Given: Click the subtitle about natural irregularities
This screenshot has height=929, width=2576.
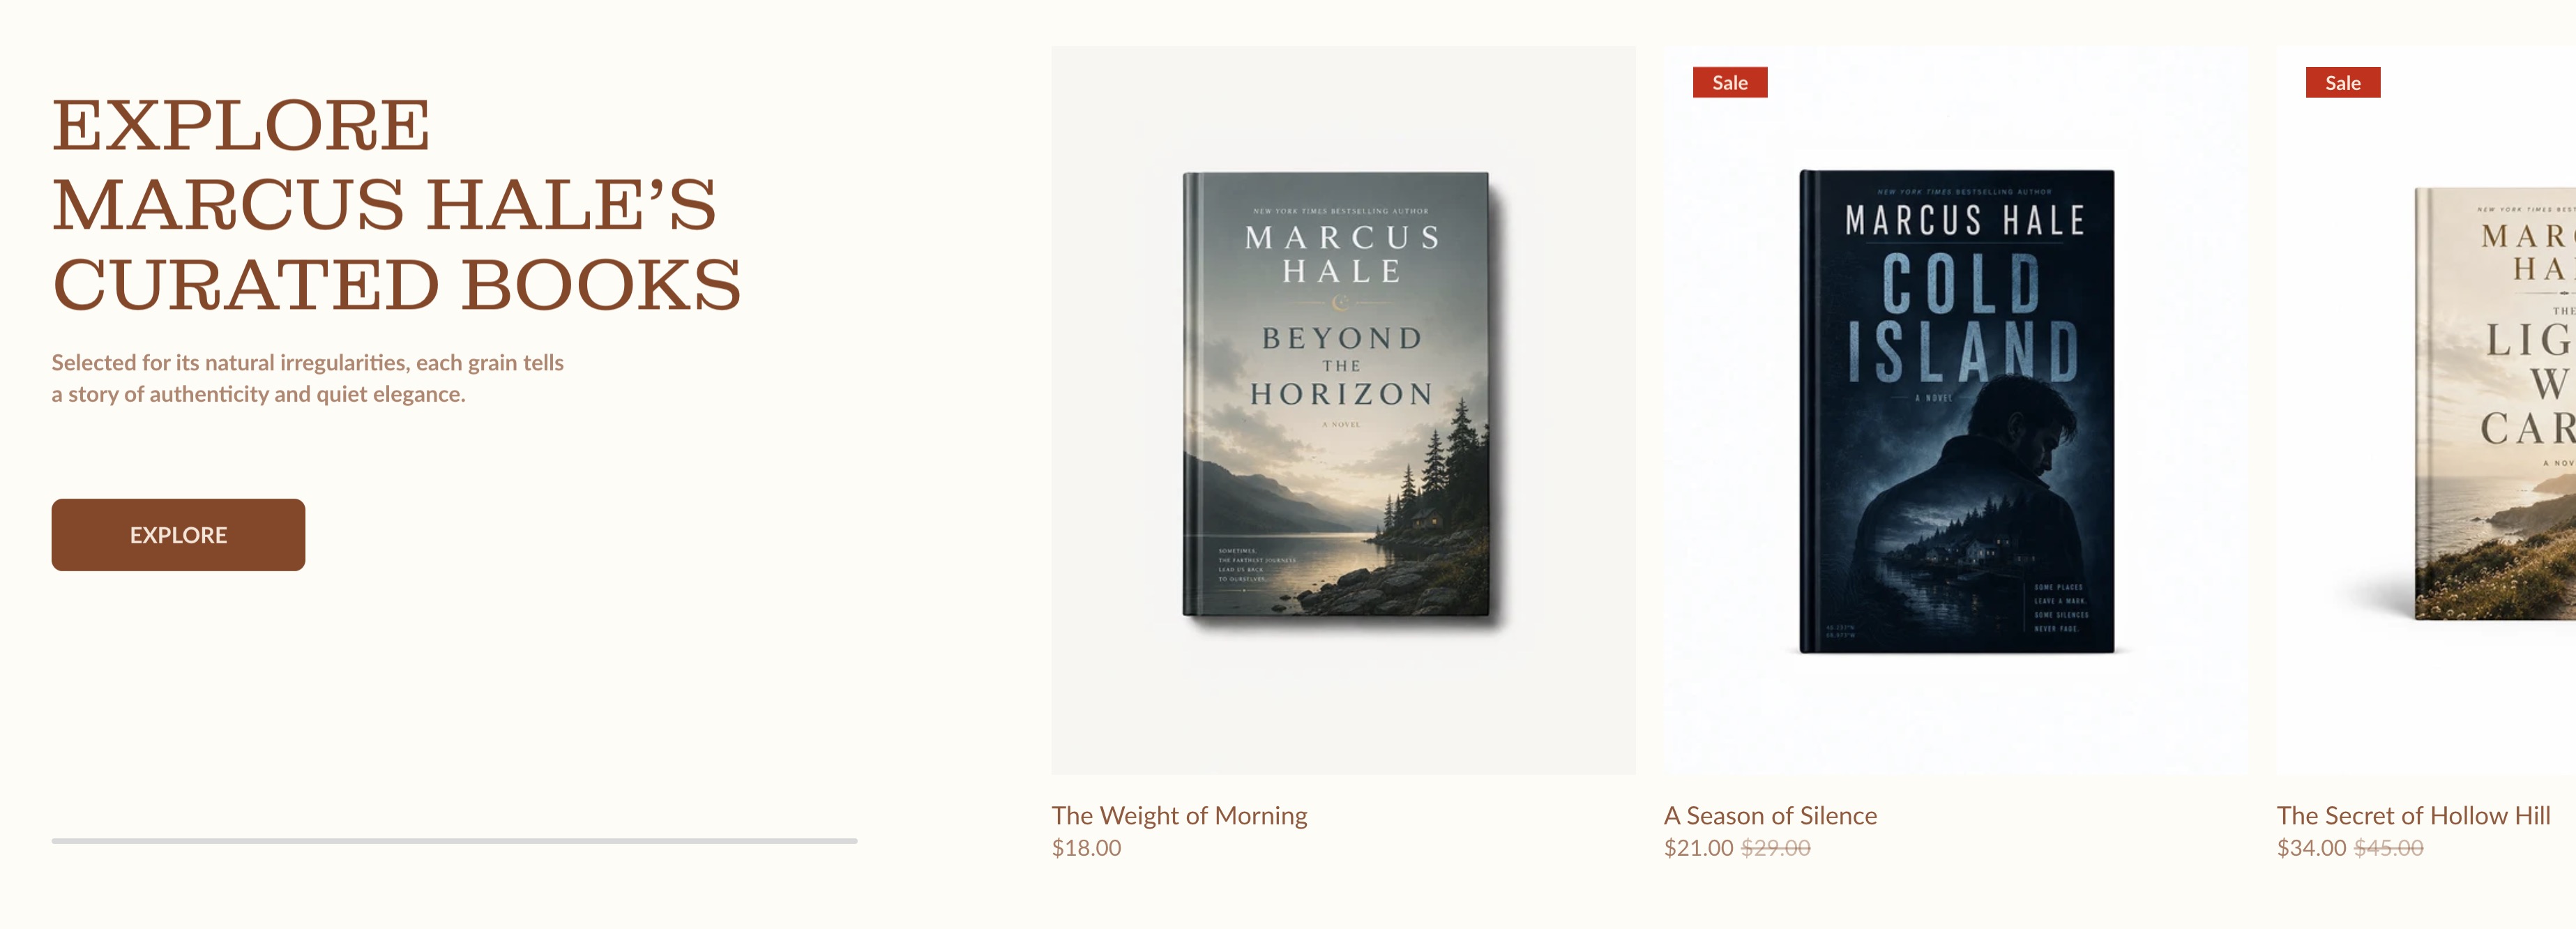Looking at the screenshot, I should coord(308,378).
